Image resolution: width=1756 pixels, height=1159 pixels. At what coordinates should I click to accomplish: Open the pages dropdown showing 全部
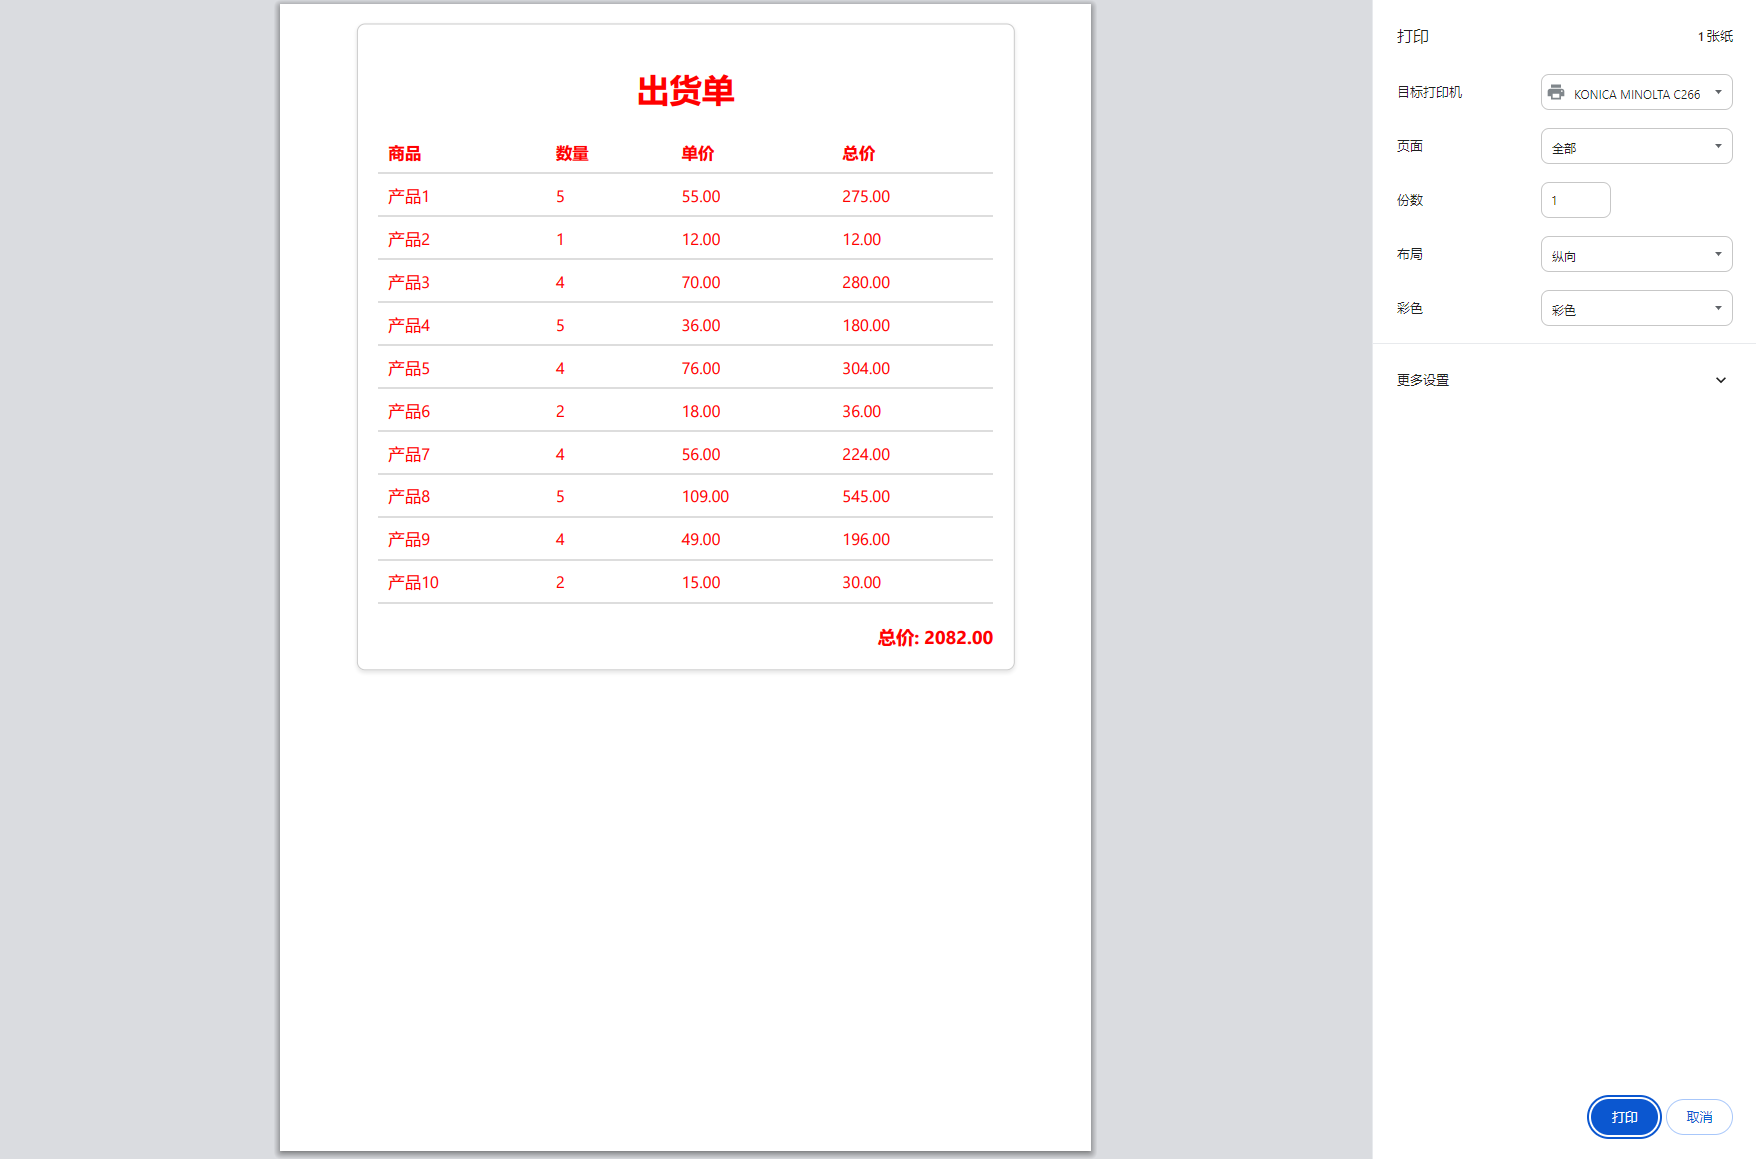[x=1636, y=146]
